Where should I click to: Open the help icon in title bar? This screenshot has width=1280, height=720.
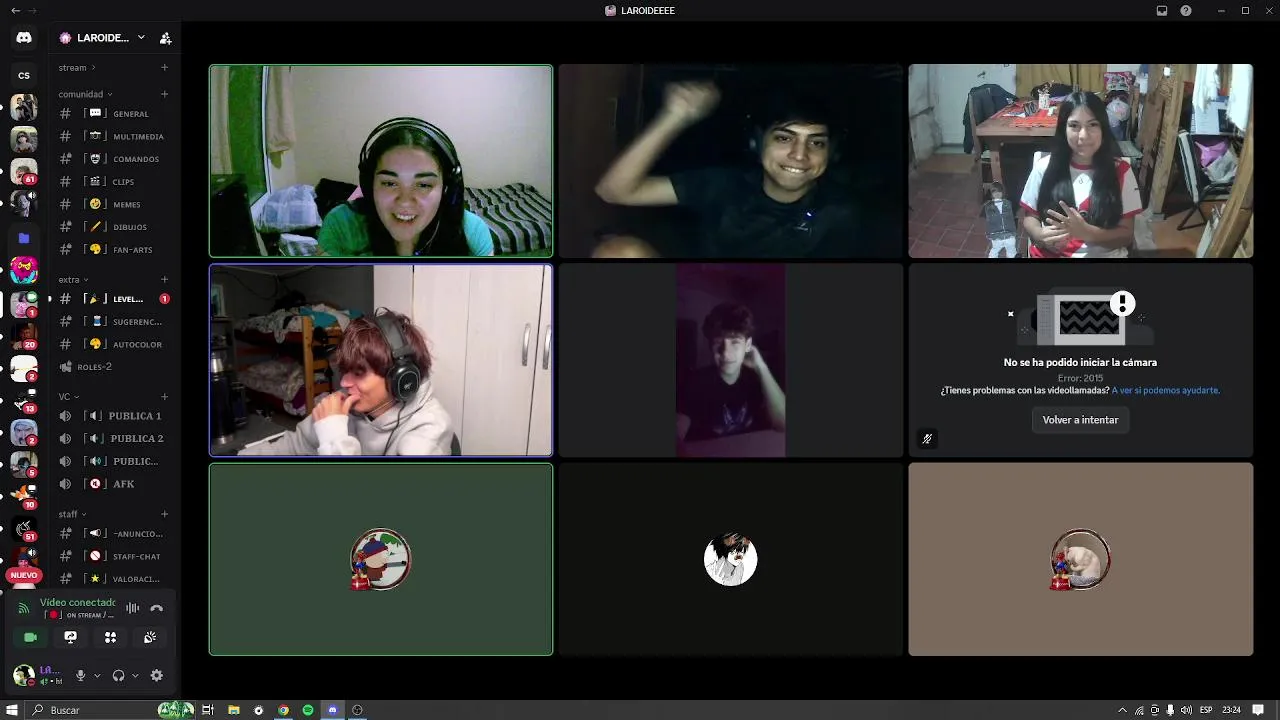coord(1186,10)
